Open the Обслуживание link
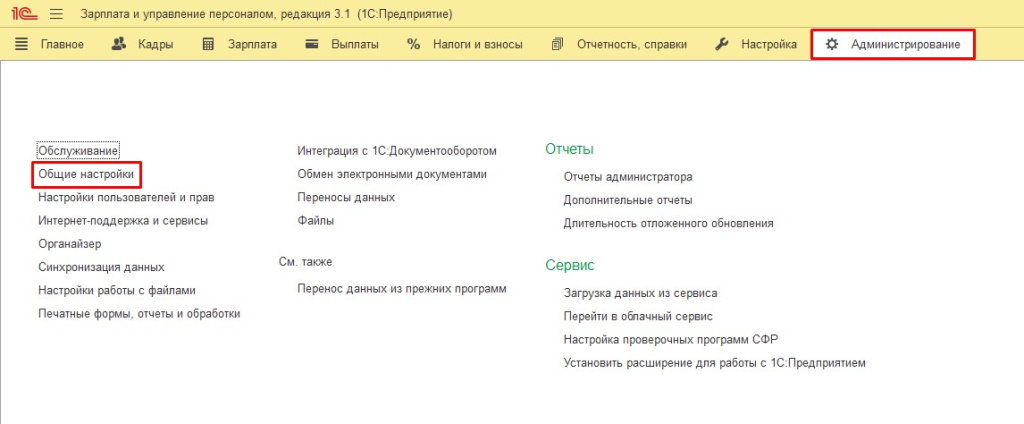This screenshot has height=424, width=1024. [x=78, y=151]
